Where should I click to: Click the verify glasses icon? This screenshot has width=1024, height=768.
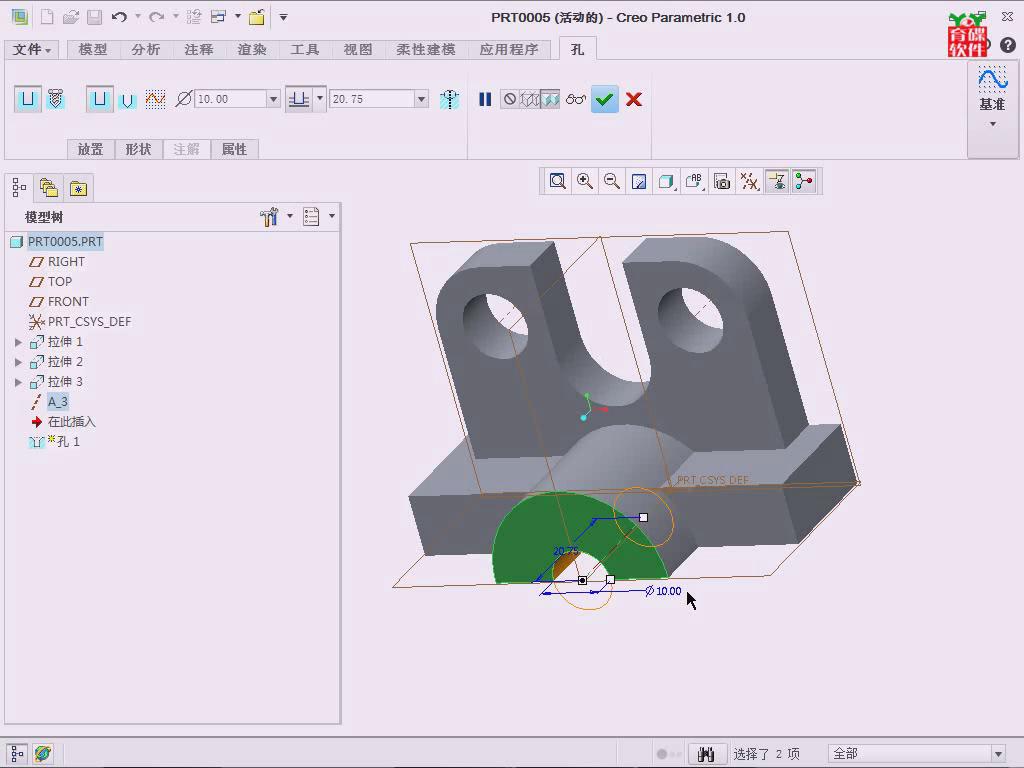[x=575, y=99]
